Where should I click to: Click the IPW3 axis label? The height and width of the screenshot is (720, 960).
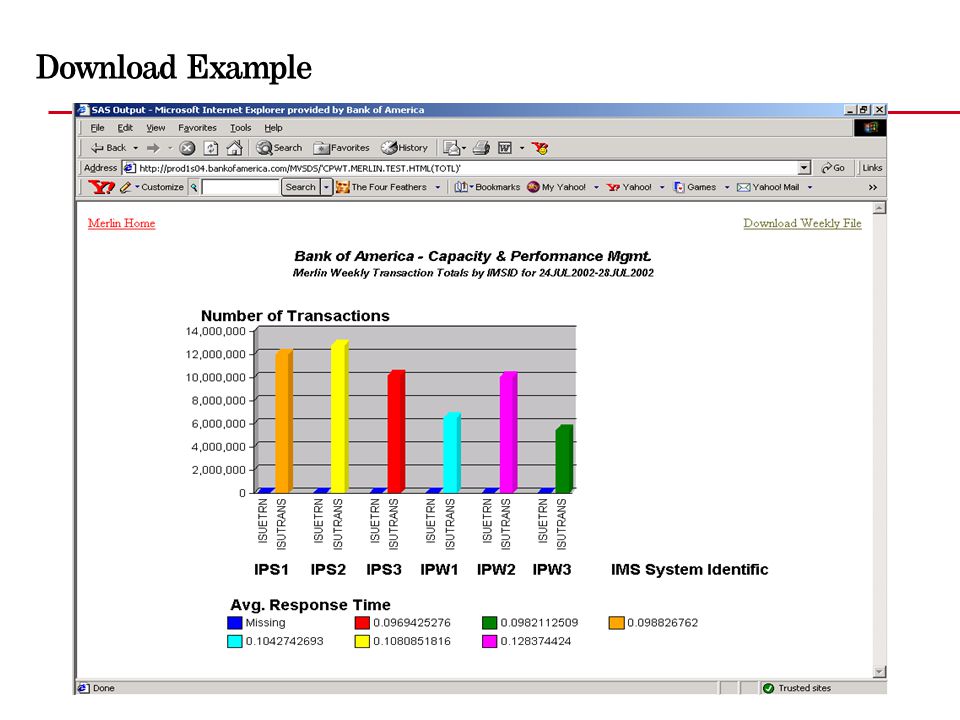552,569
